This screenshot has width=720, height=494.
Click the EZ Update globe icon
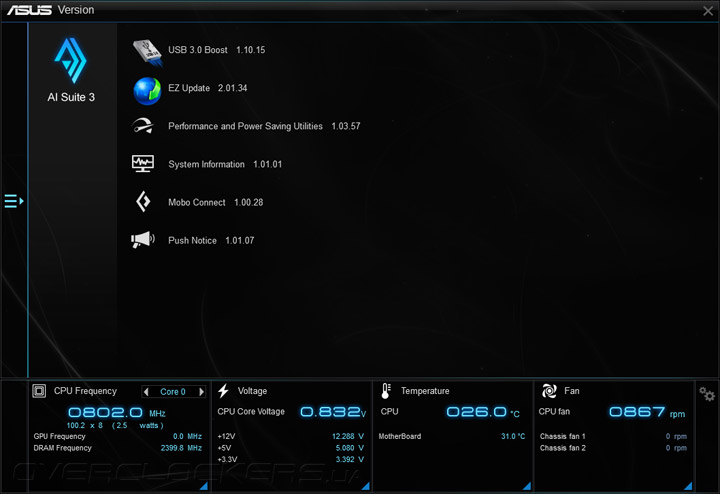coord(147,91)
